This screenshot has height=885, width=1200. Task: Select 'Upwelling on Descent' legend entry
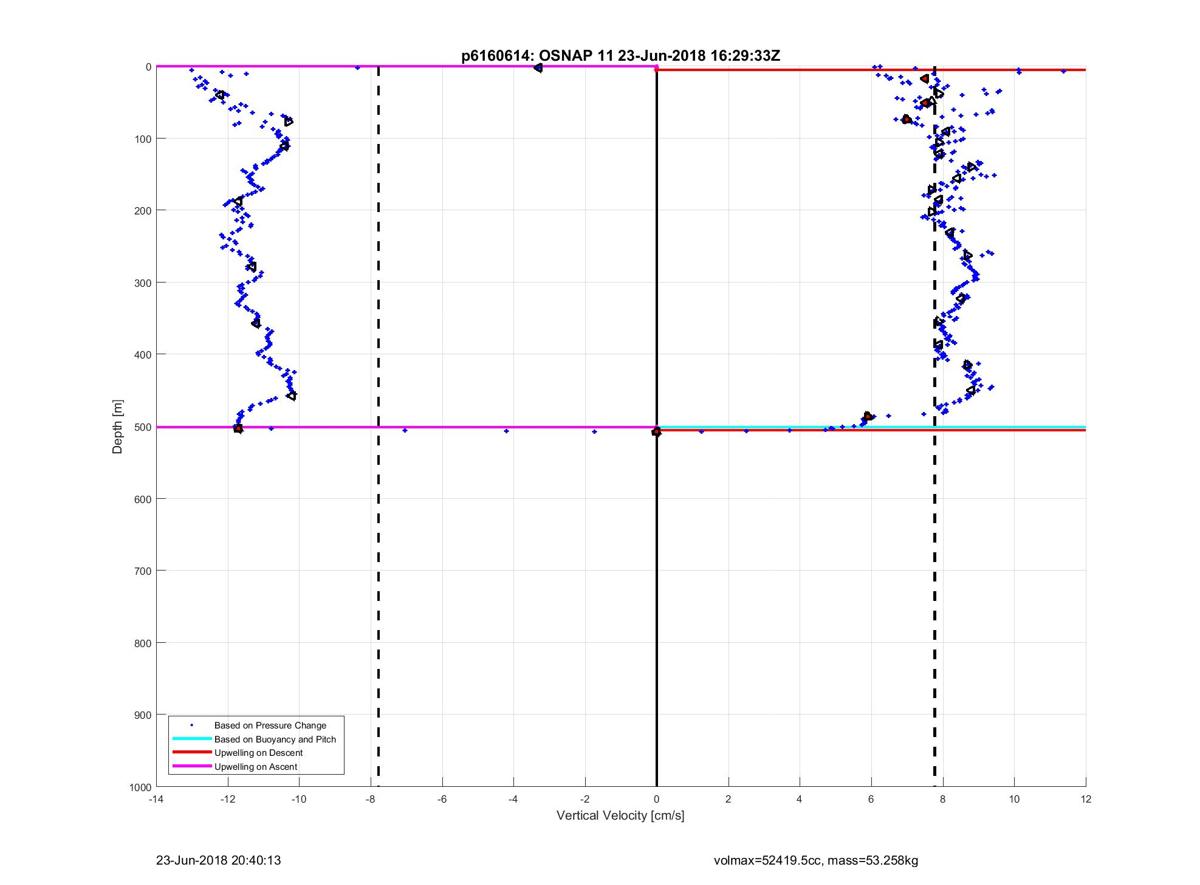(258, 752)
